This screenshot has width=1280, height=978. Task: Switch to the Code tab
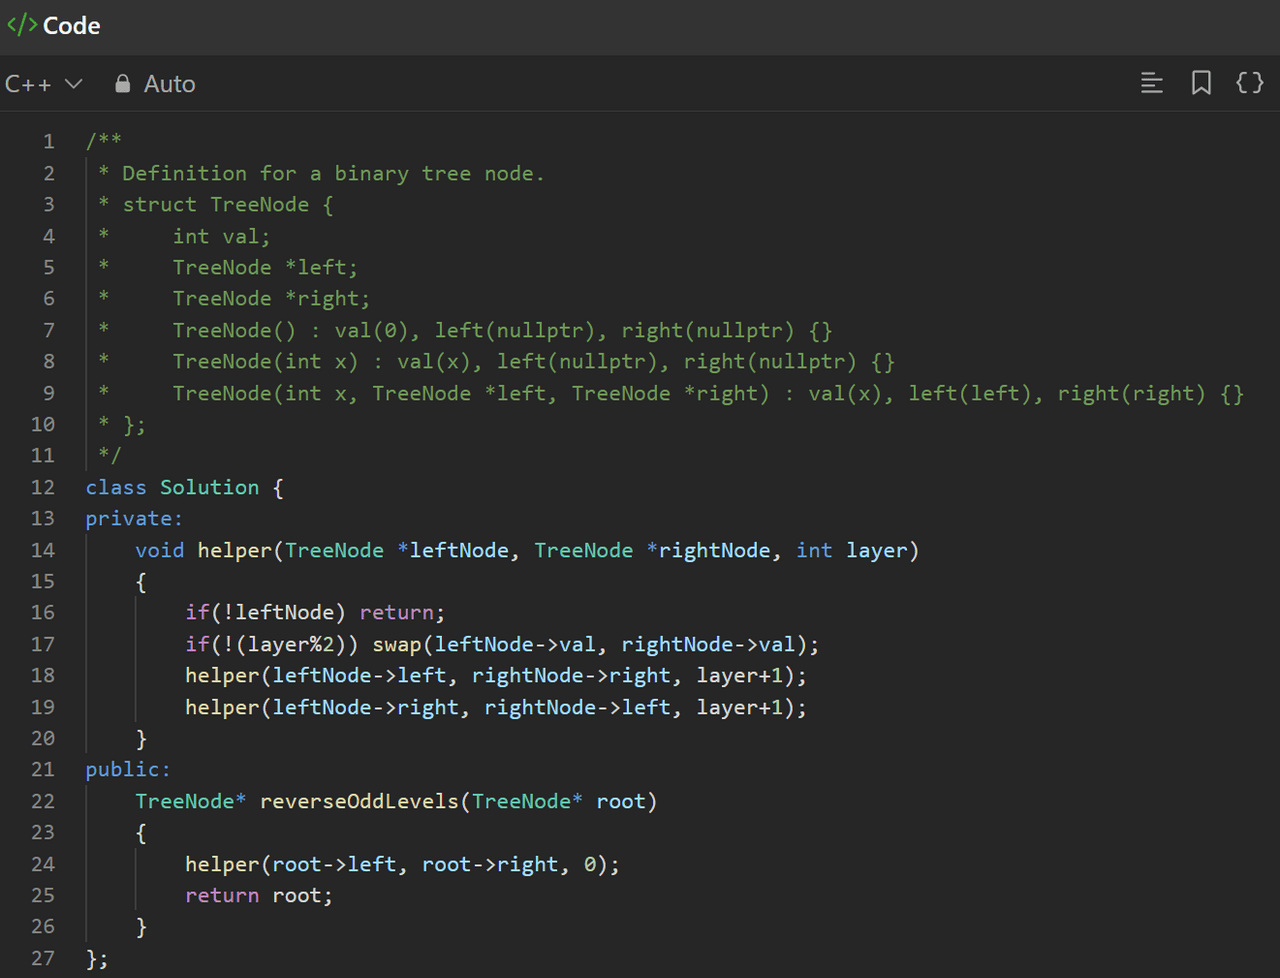[x=71, y=26]
